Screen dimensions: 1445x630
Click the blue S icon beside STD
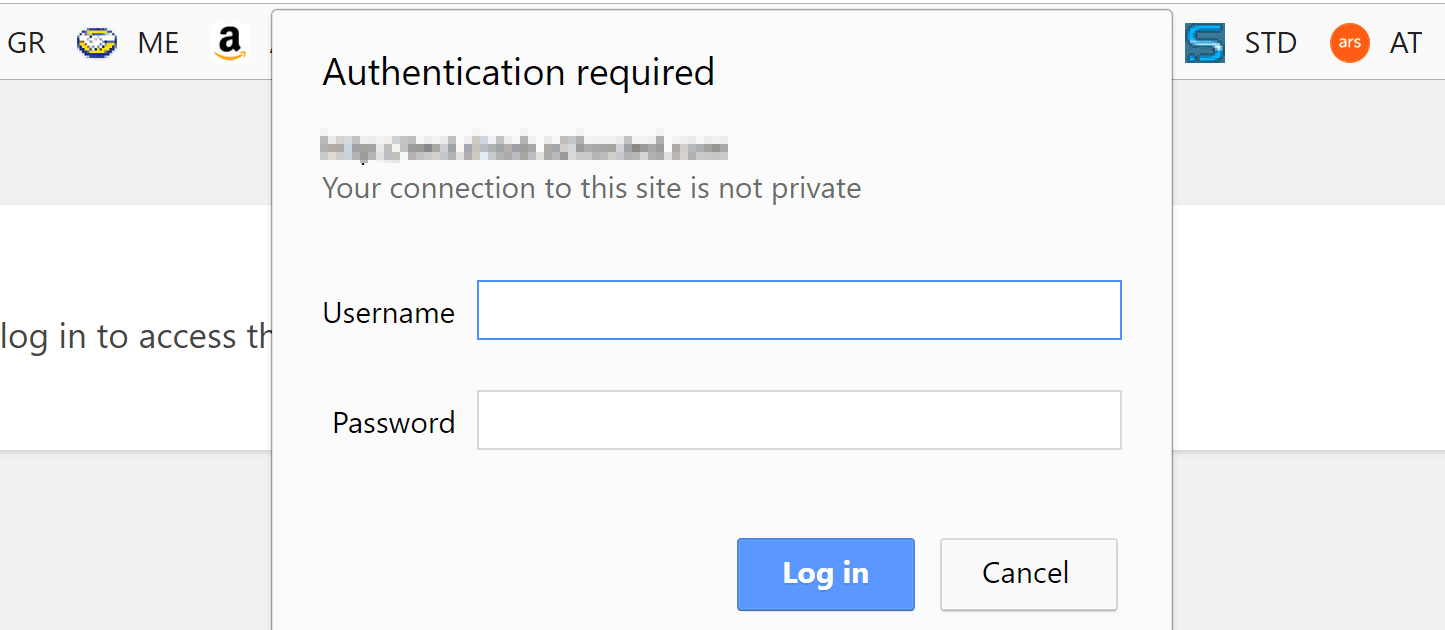point(1205,42)
